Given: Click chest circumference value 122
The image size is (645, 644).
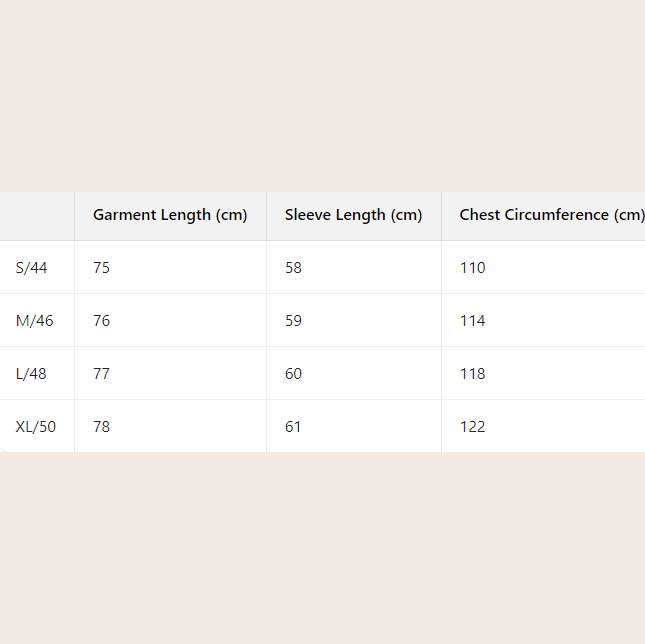Looking at the screenshot, I should coord(472,427).
